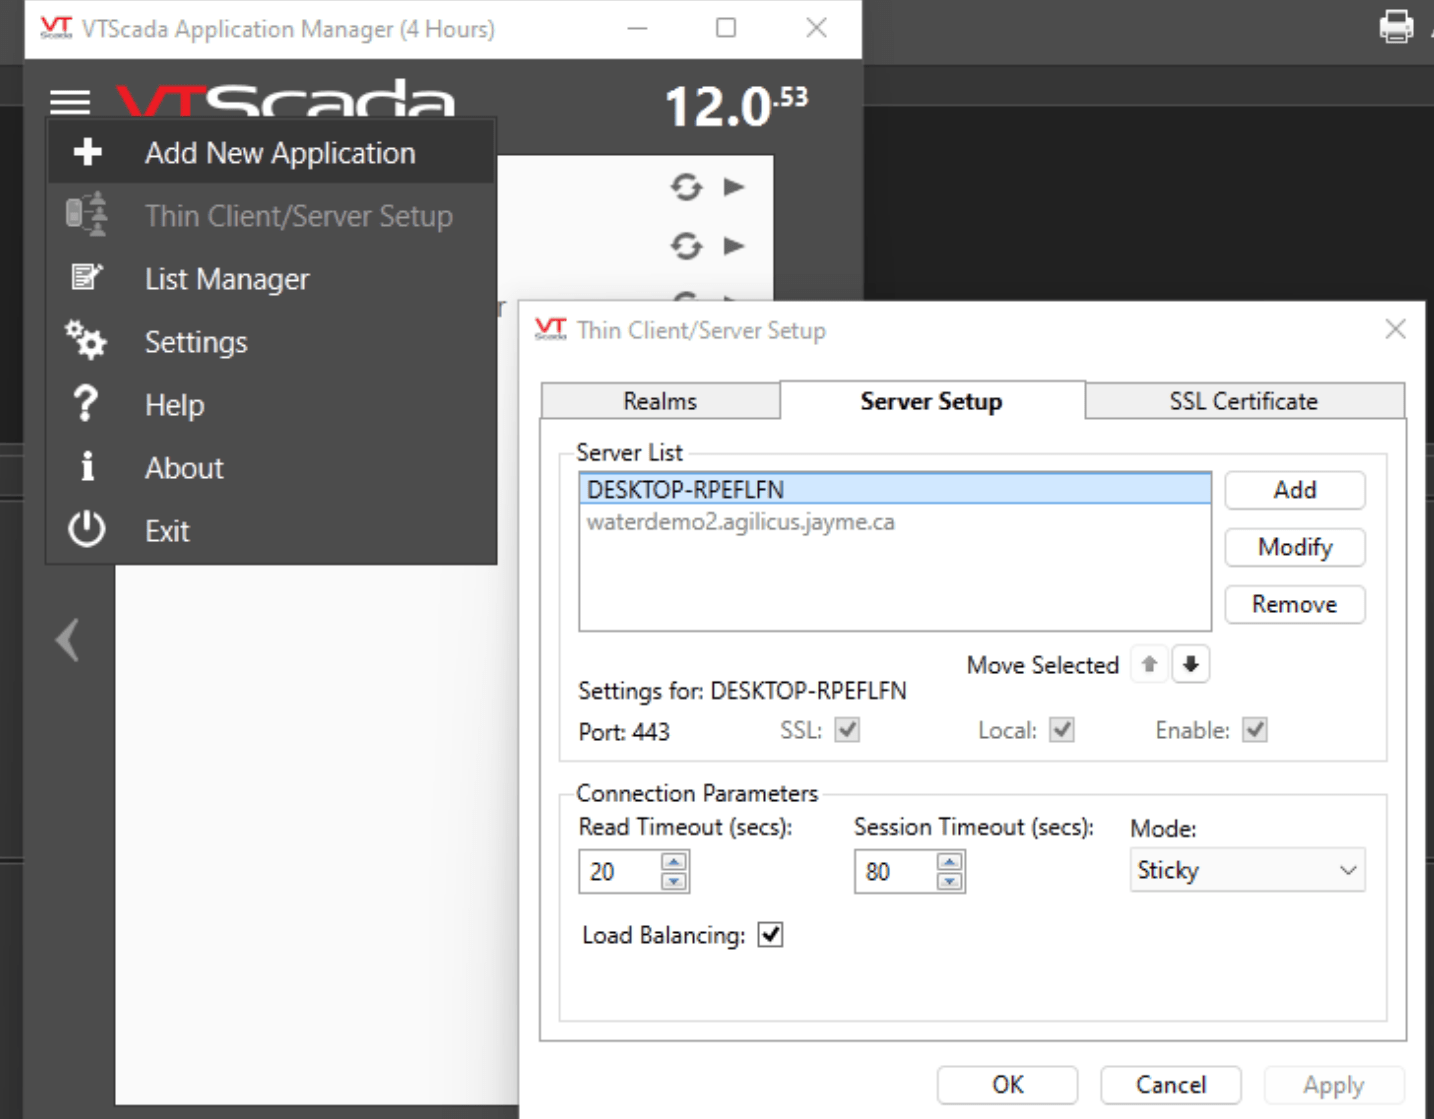1434x1119 pixels.
Task: Move selected server down with arrow
Action: coord(1190,664)
